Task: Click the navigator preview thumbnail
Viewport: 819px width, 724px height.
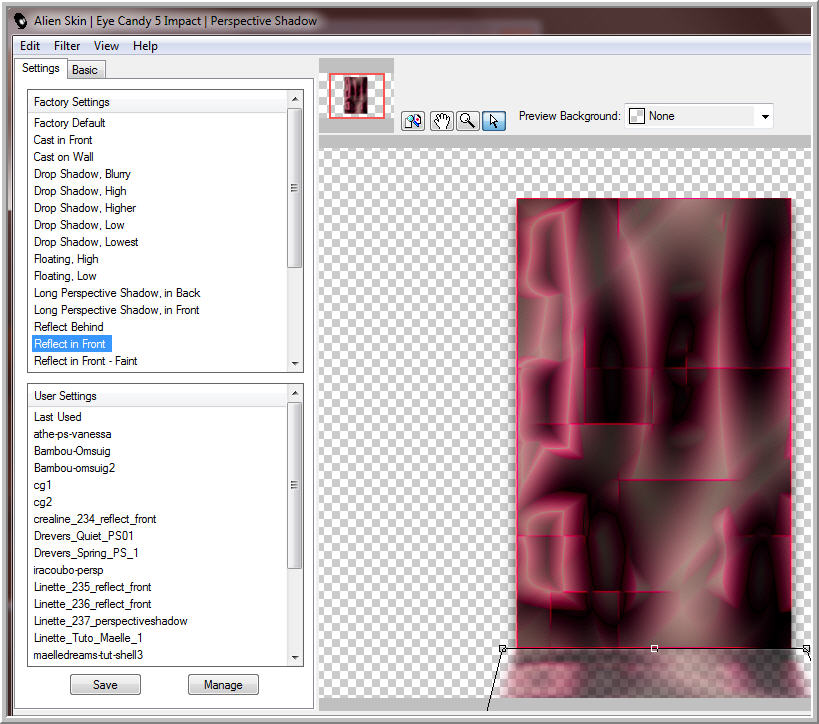Action: click(x=357, y=96)
